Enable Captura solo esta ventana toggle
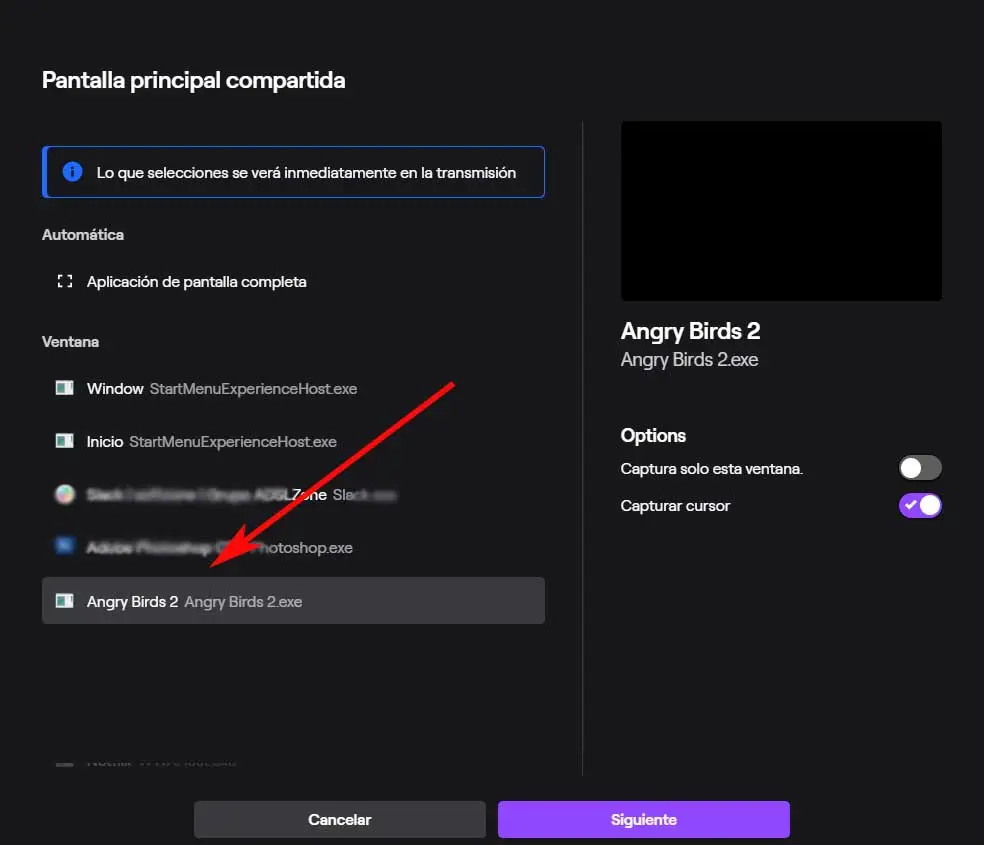Image resolution: width=984 pixels, height=845 pixels. click(920, 468)
